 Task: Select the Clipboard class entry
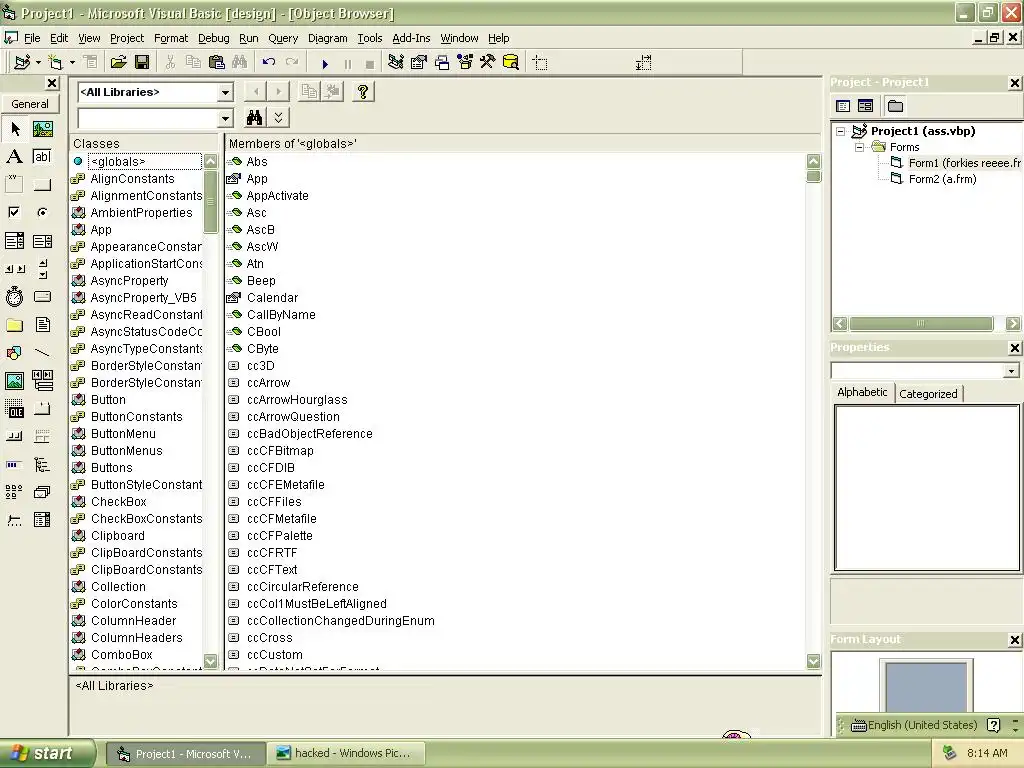pyautogui.click(x=118, y=536)
